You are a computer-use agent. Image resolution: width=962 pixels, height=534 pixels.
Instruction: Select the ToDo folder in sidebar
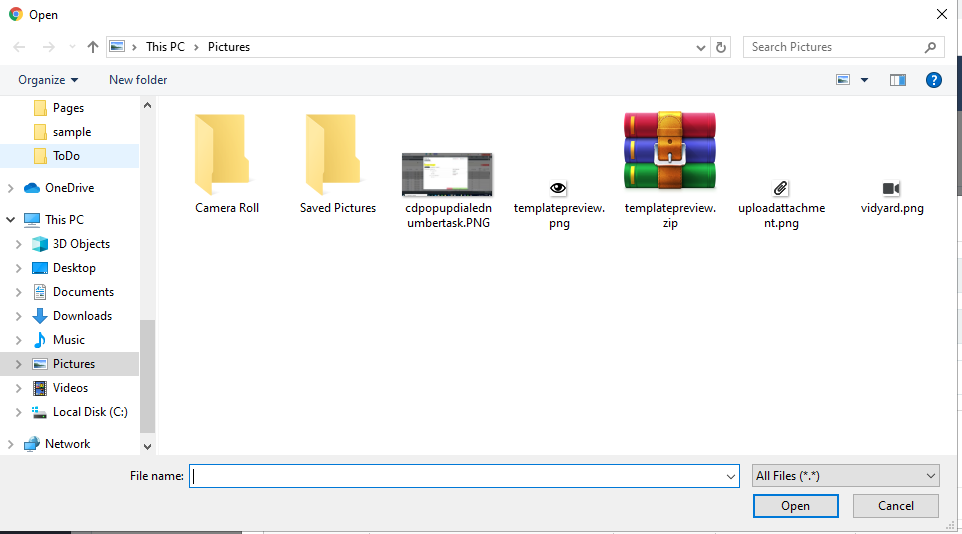[x=66, y=156]
